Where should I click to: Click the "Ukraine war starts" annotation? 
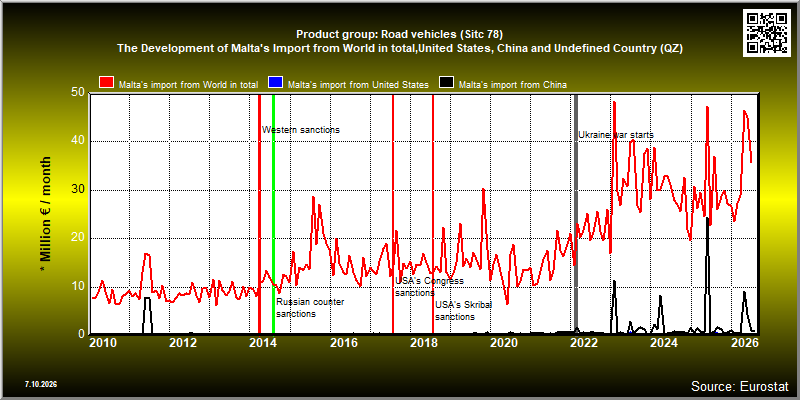(x=616, y=135)
